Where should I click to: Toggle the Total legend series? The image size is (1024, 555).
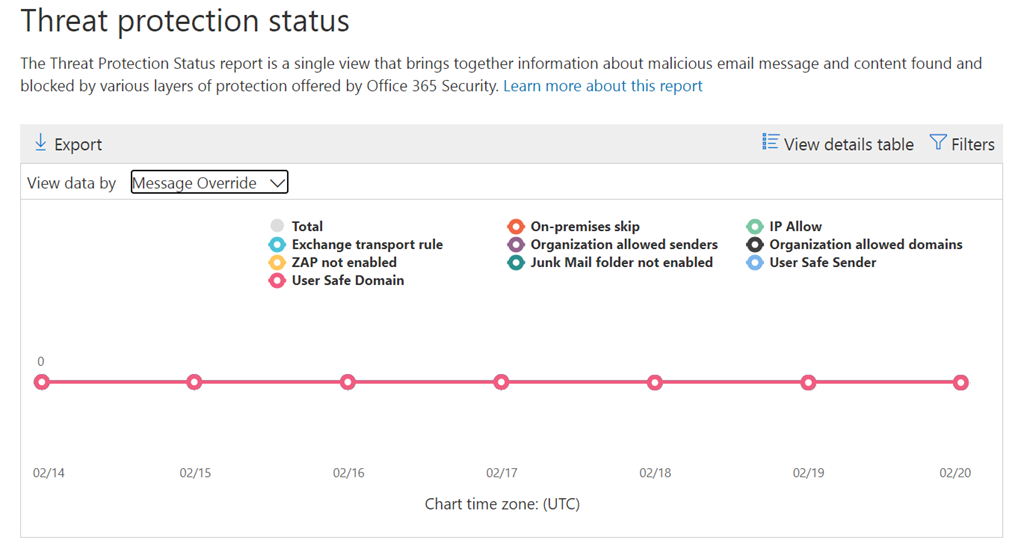(277, 227)
